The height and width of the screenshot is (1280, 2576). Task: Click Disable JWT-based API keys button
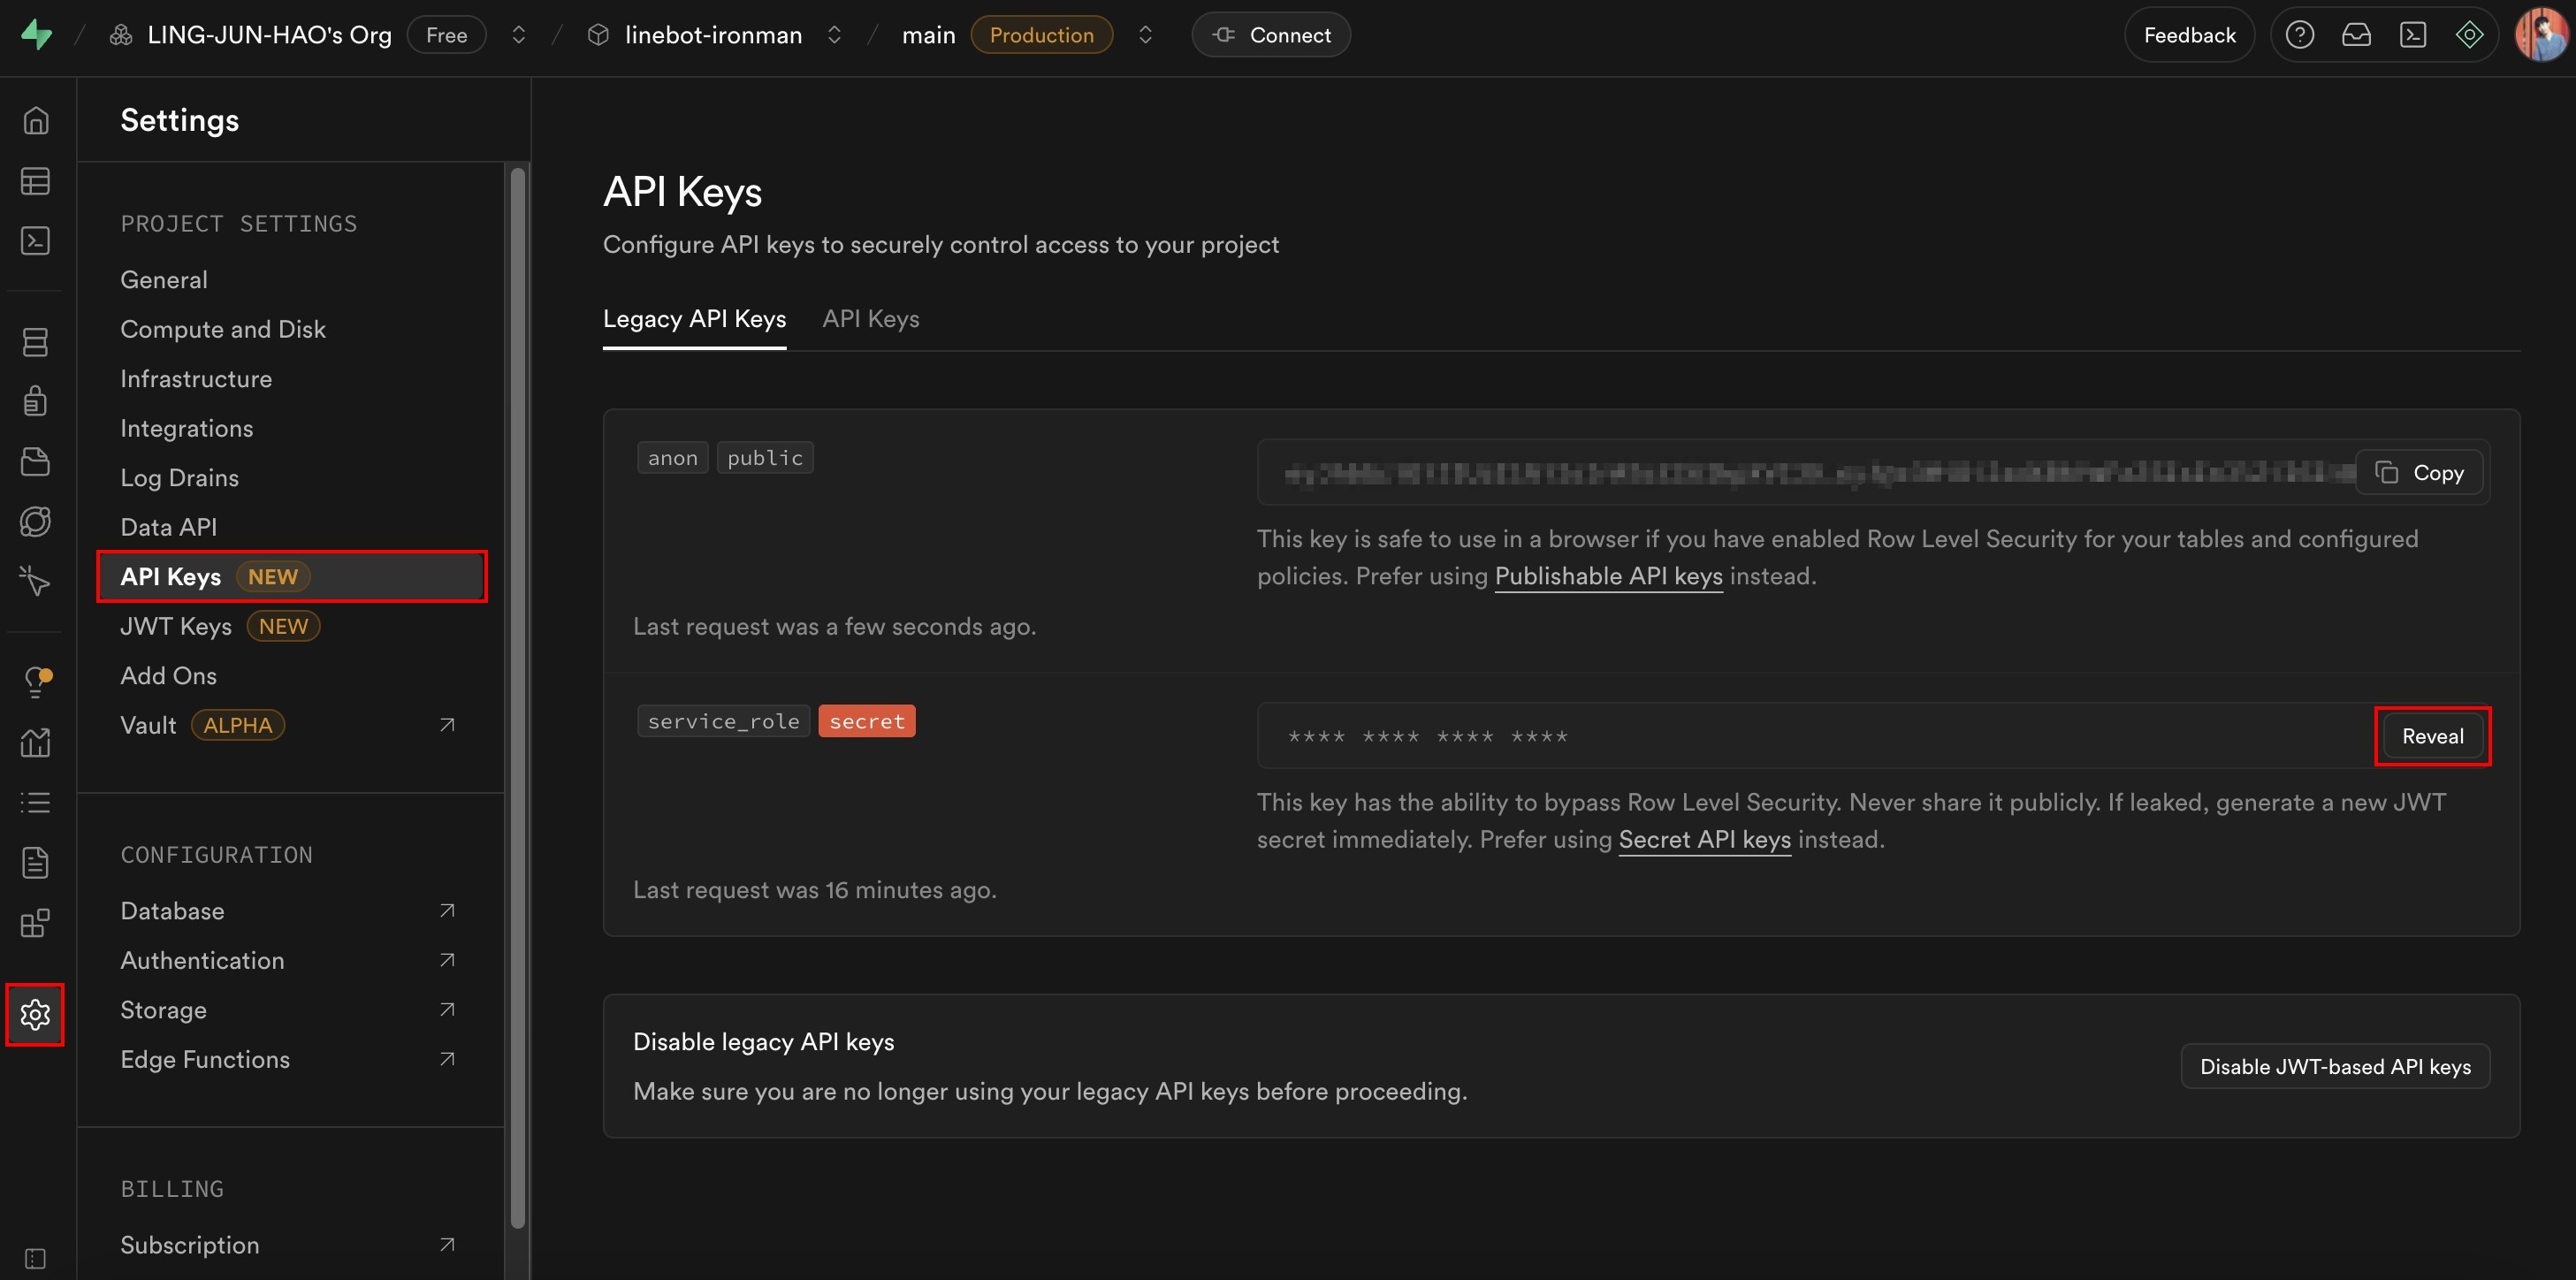click(2334, 1066)
